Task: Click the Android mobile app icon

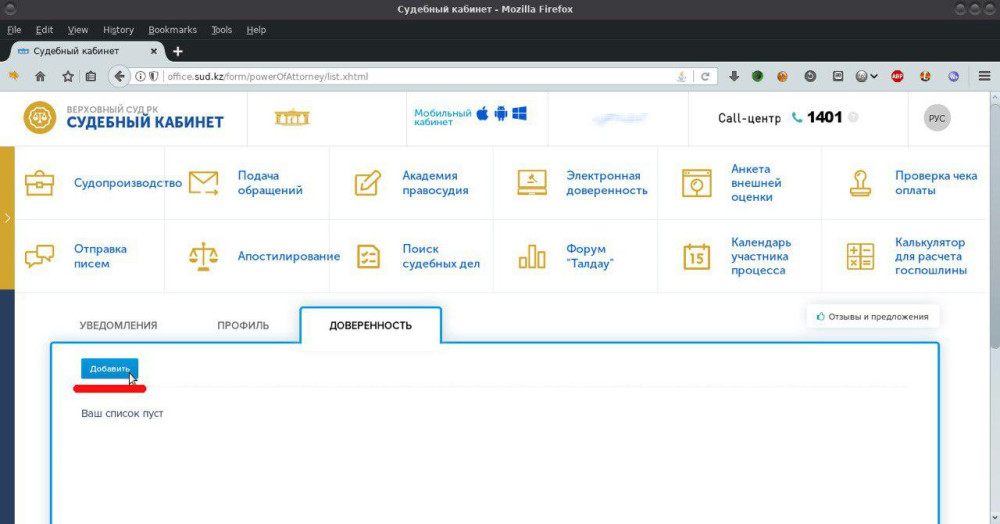Action: click(501, 115)
